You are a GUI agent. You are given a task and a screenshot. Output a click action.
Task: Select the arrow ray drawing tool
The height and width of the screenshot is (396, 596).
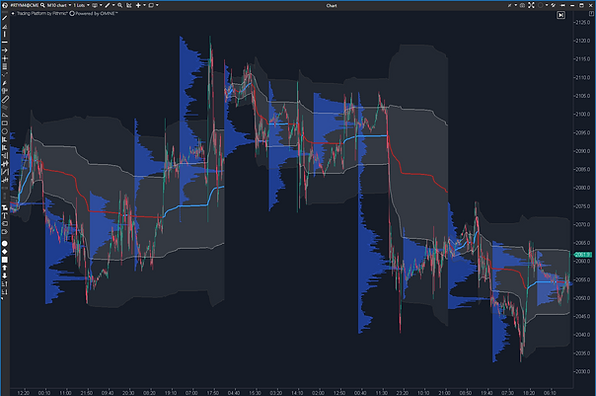tap(5, 50)
